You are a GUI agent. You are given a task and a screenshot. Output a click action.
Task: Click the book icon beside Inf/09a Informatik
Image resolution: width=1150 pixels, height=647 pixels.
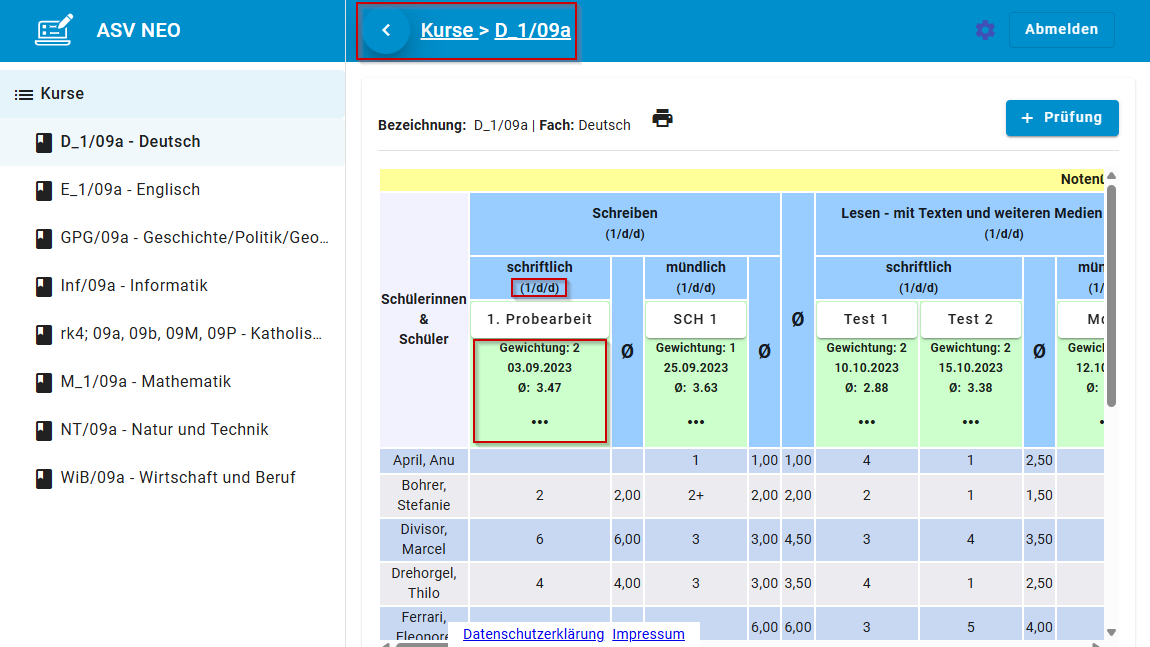43,286
